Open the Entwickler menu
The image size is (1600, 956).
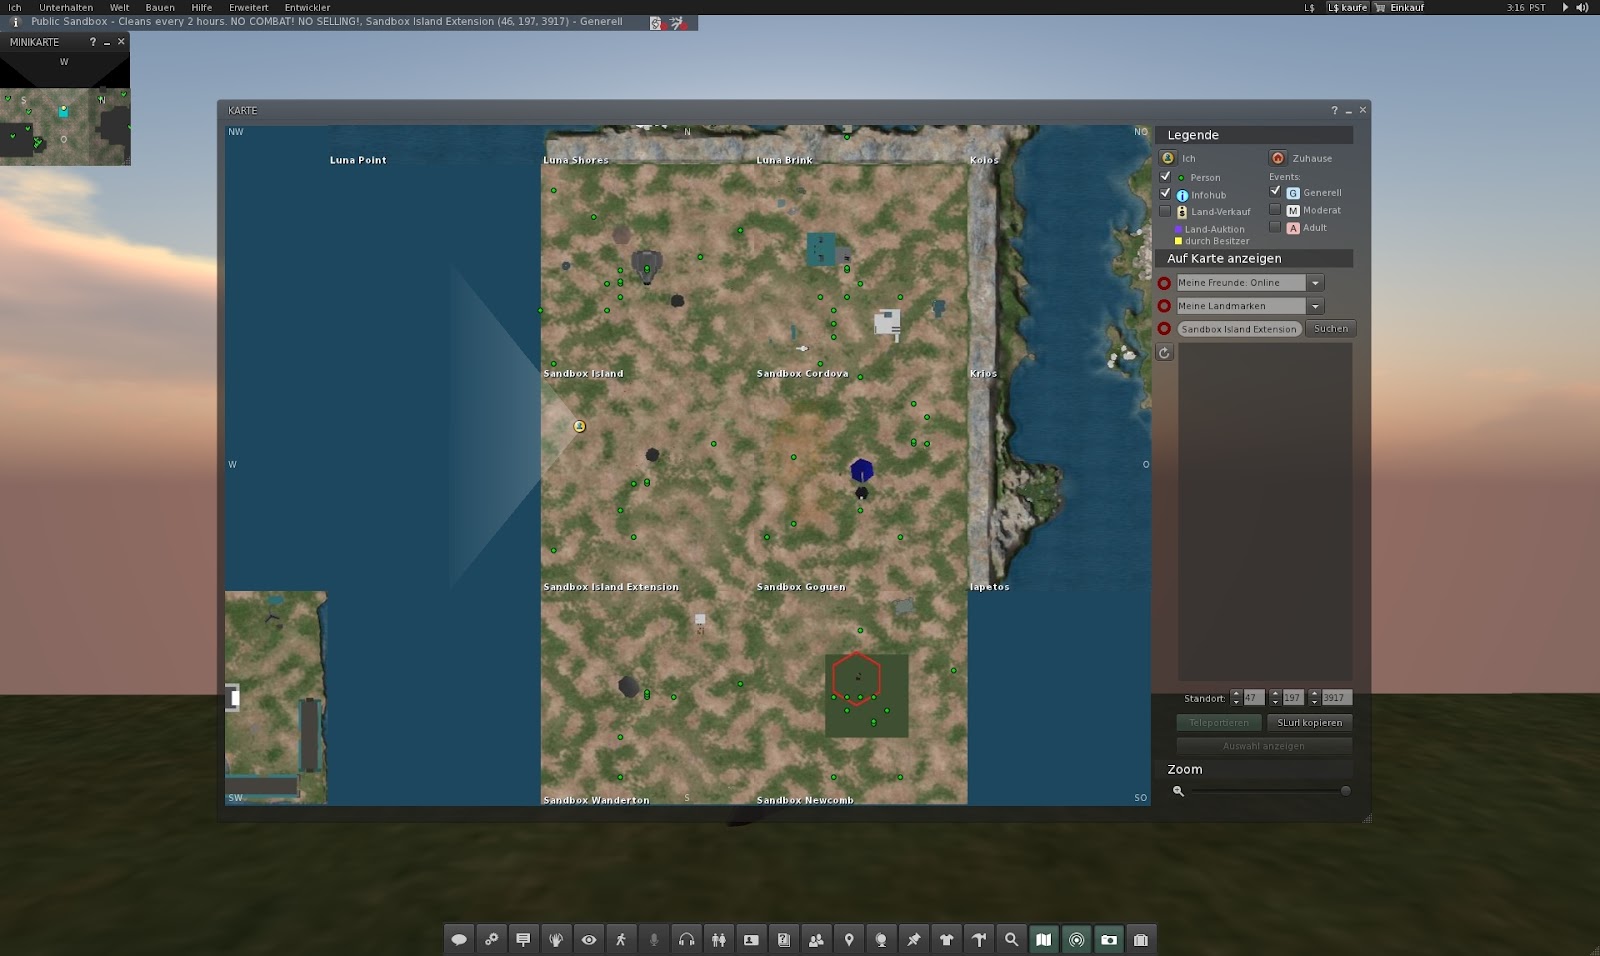(307, 7)
